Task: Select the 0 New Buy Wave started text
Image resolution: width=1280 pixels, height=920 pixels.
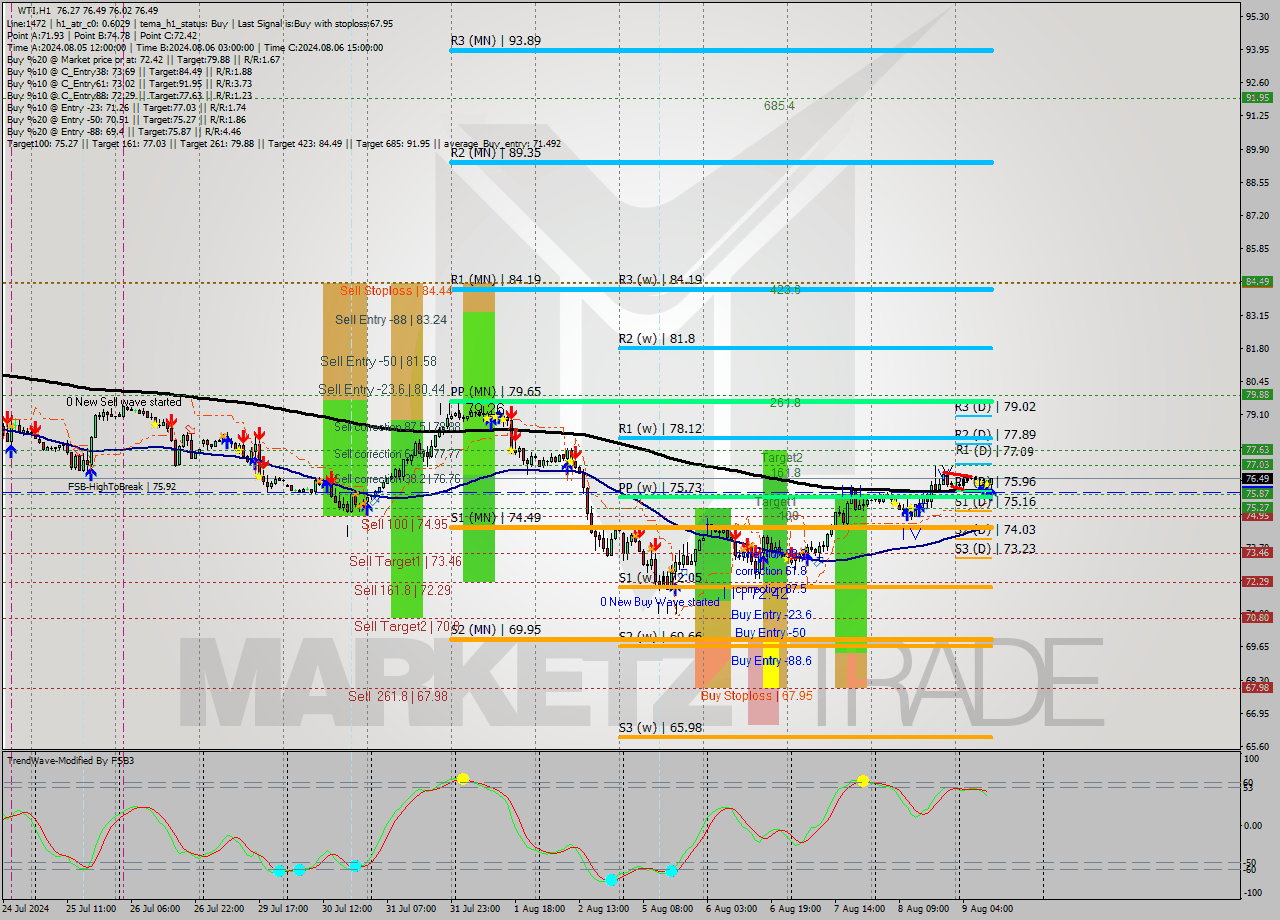Action: pyautogui.click(x=660, y=601)
